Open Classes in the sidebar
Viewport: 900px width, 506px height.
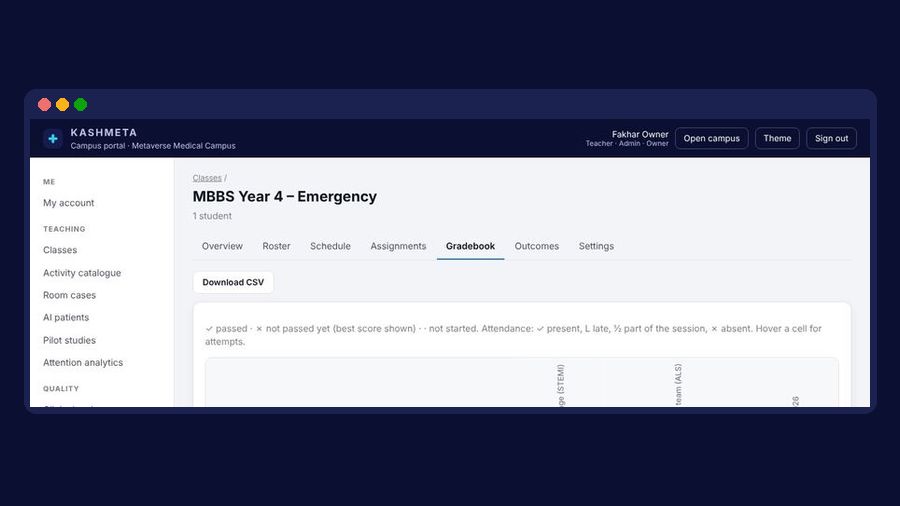click(60, 250)
